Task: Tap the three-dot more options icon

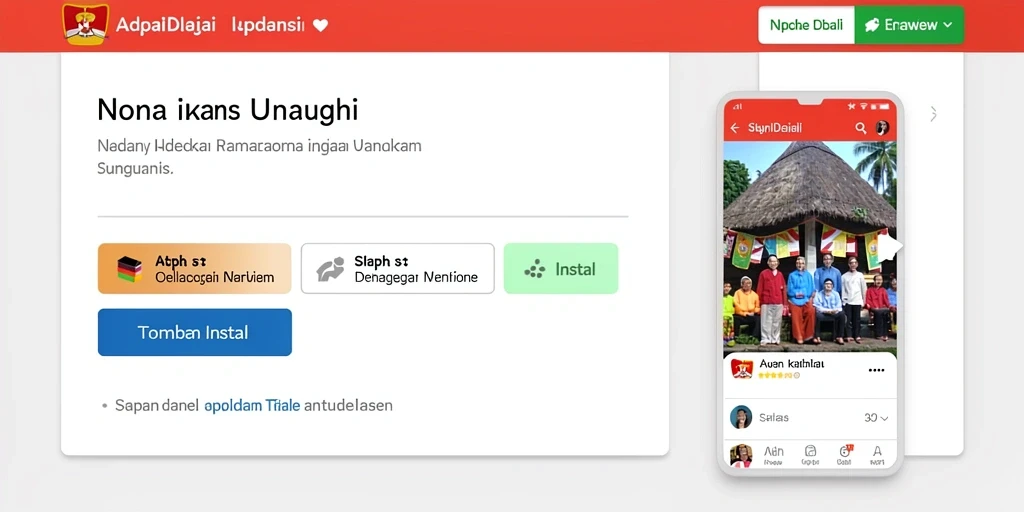Action: tap(876, 370)
